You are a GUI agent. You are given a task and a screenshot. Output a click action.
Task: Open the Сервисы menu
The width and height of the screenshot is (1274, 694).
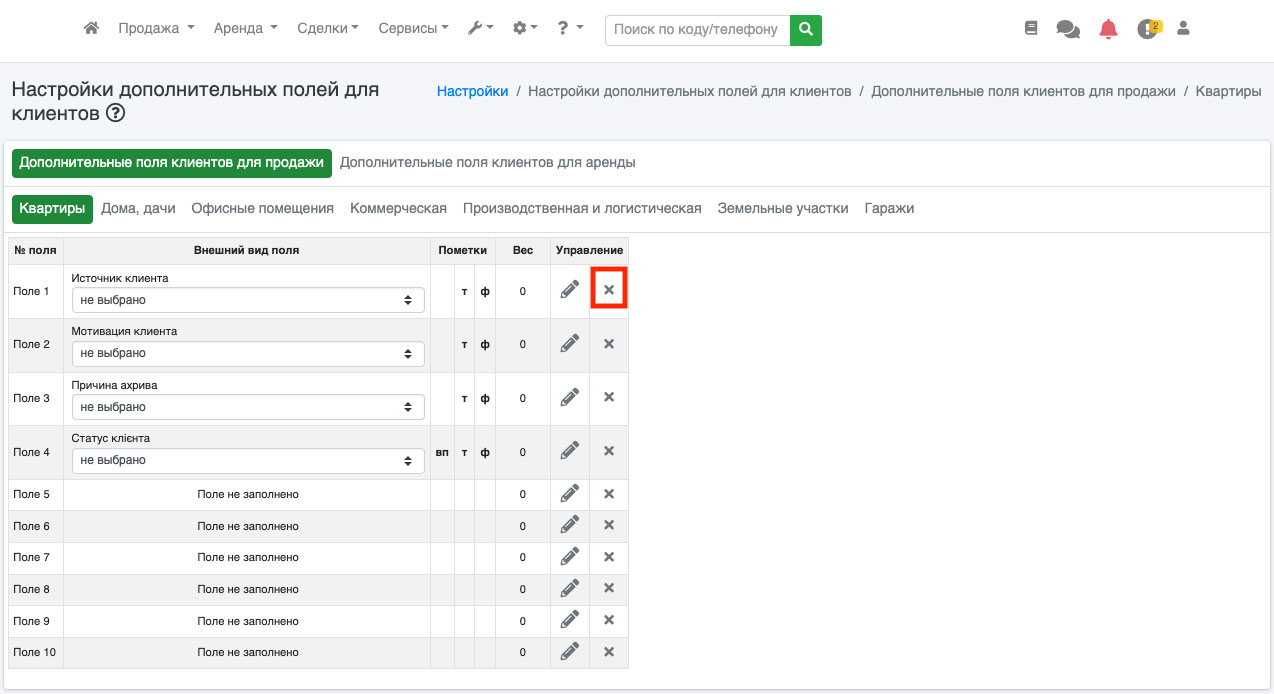(x=413, y=29)
